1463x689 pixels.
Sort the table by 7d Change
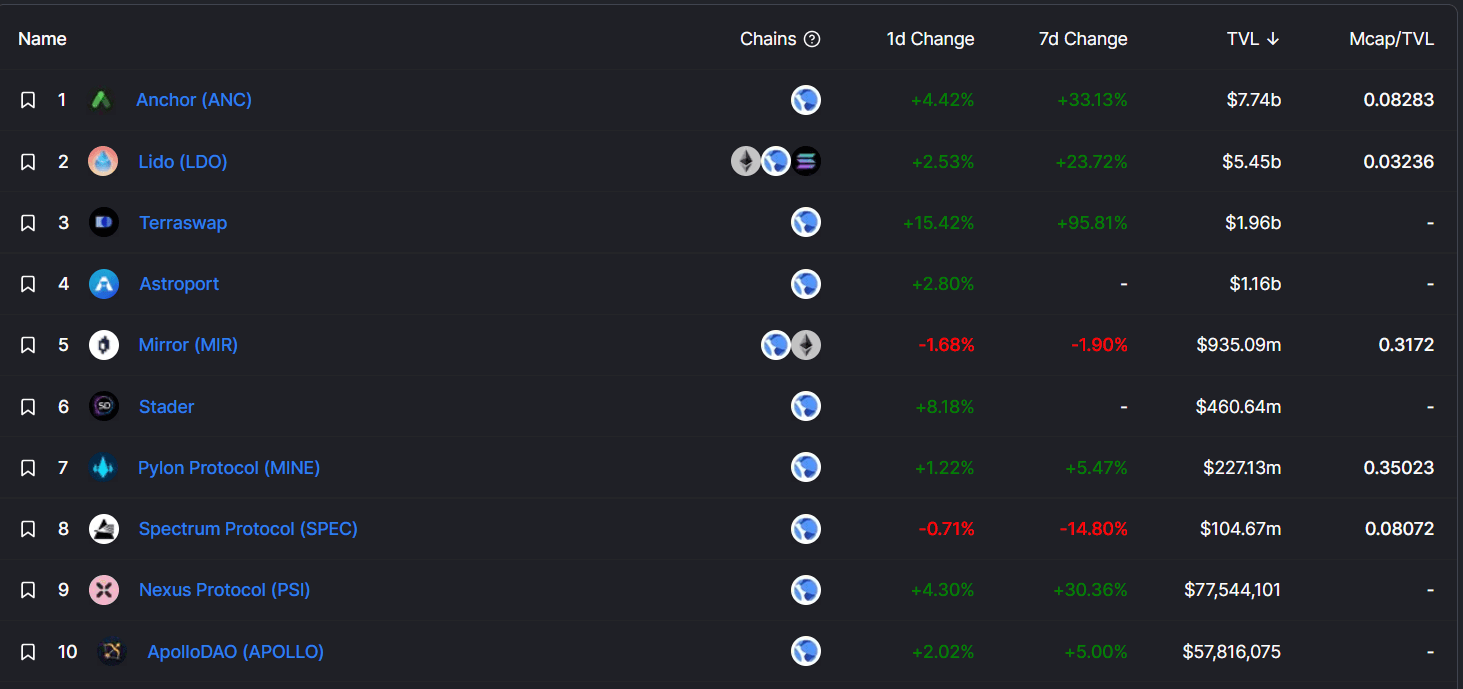[1083, 39]
